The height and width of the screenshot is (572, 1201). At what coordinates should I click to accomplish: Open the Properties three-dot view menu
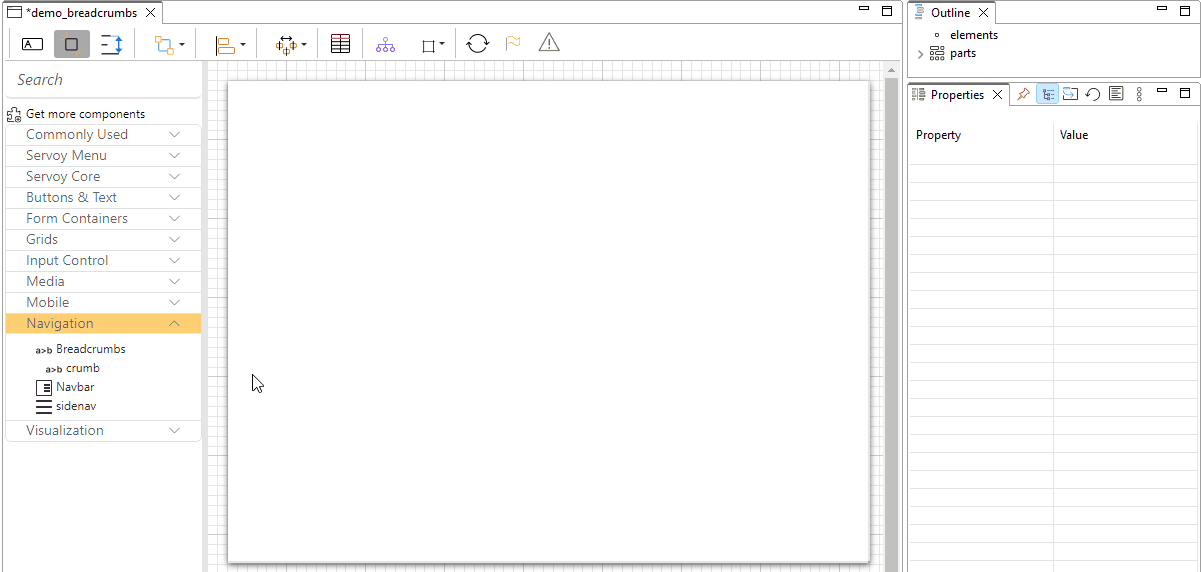point(1139,94)
